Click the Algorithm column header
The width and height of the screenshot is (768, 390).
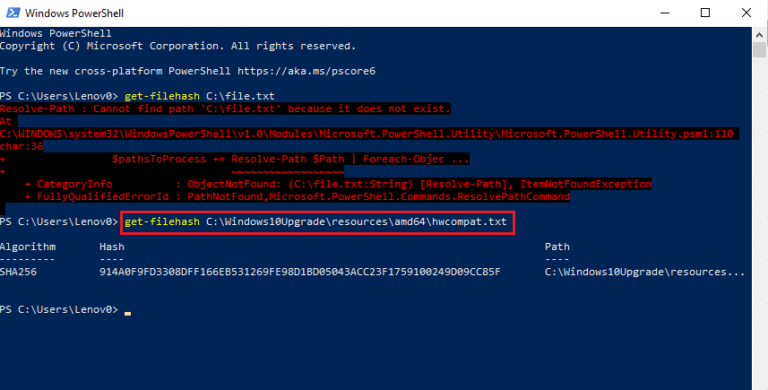(28, 247)
